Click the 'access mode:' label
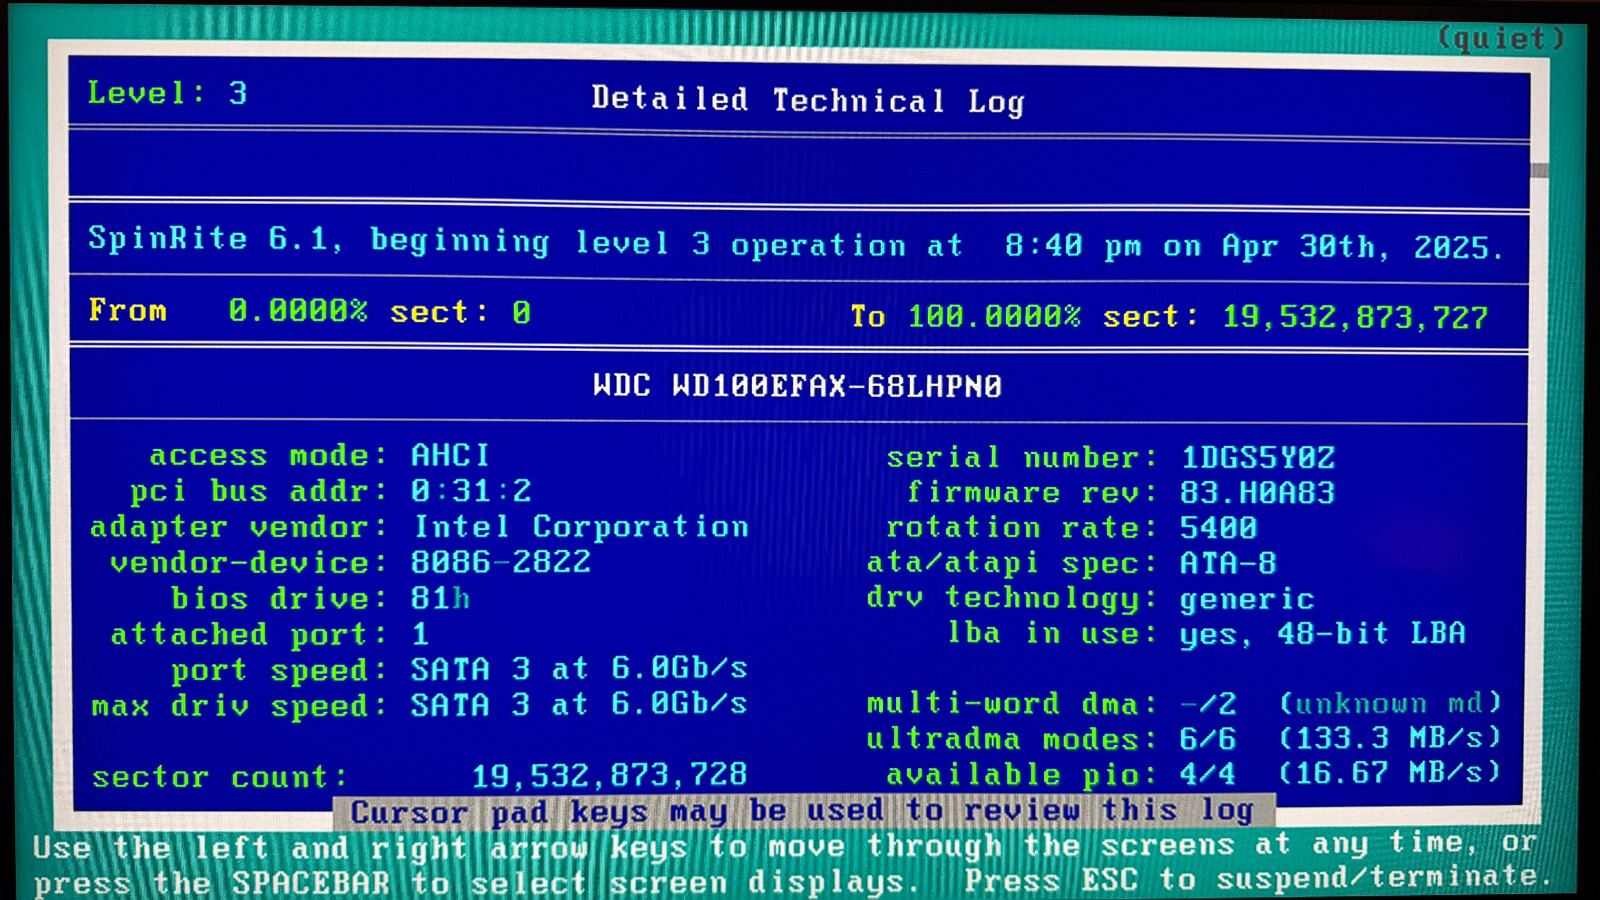The width and height of the screenshot is (1600, 900). pos(269,456)
